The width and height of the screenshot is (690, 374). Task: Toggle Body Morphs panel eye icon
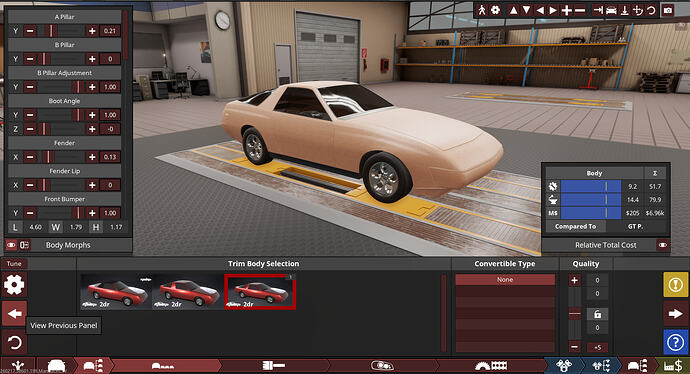(11, 245)
